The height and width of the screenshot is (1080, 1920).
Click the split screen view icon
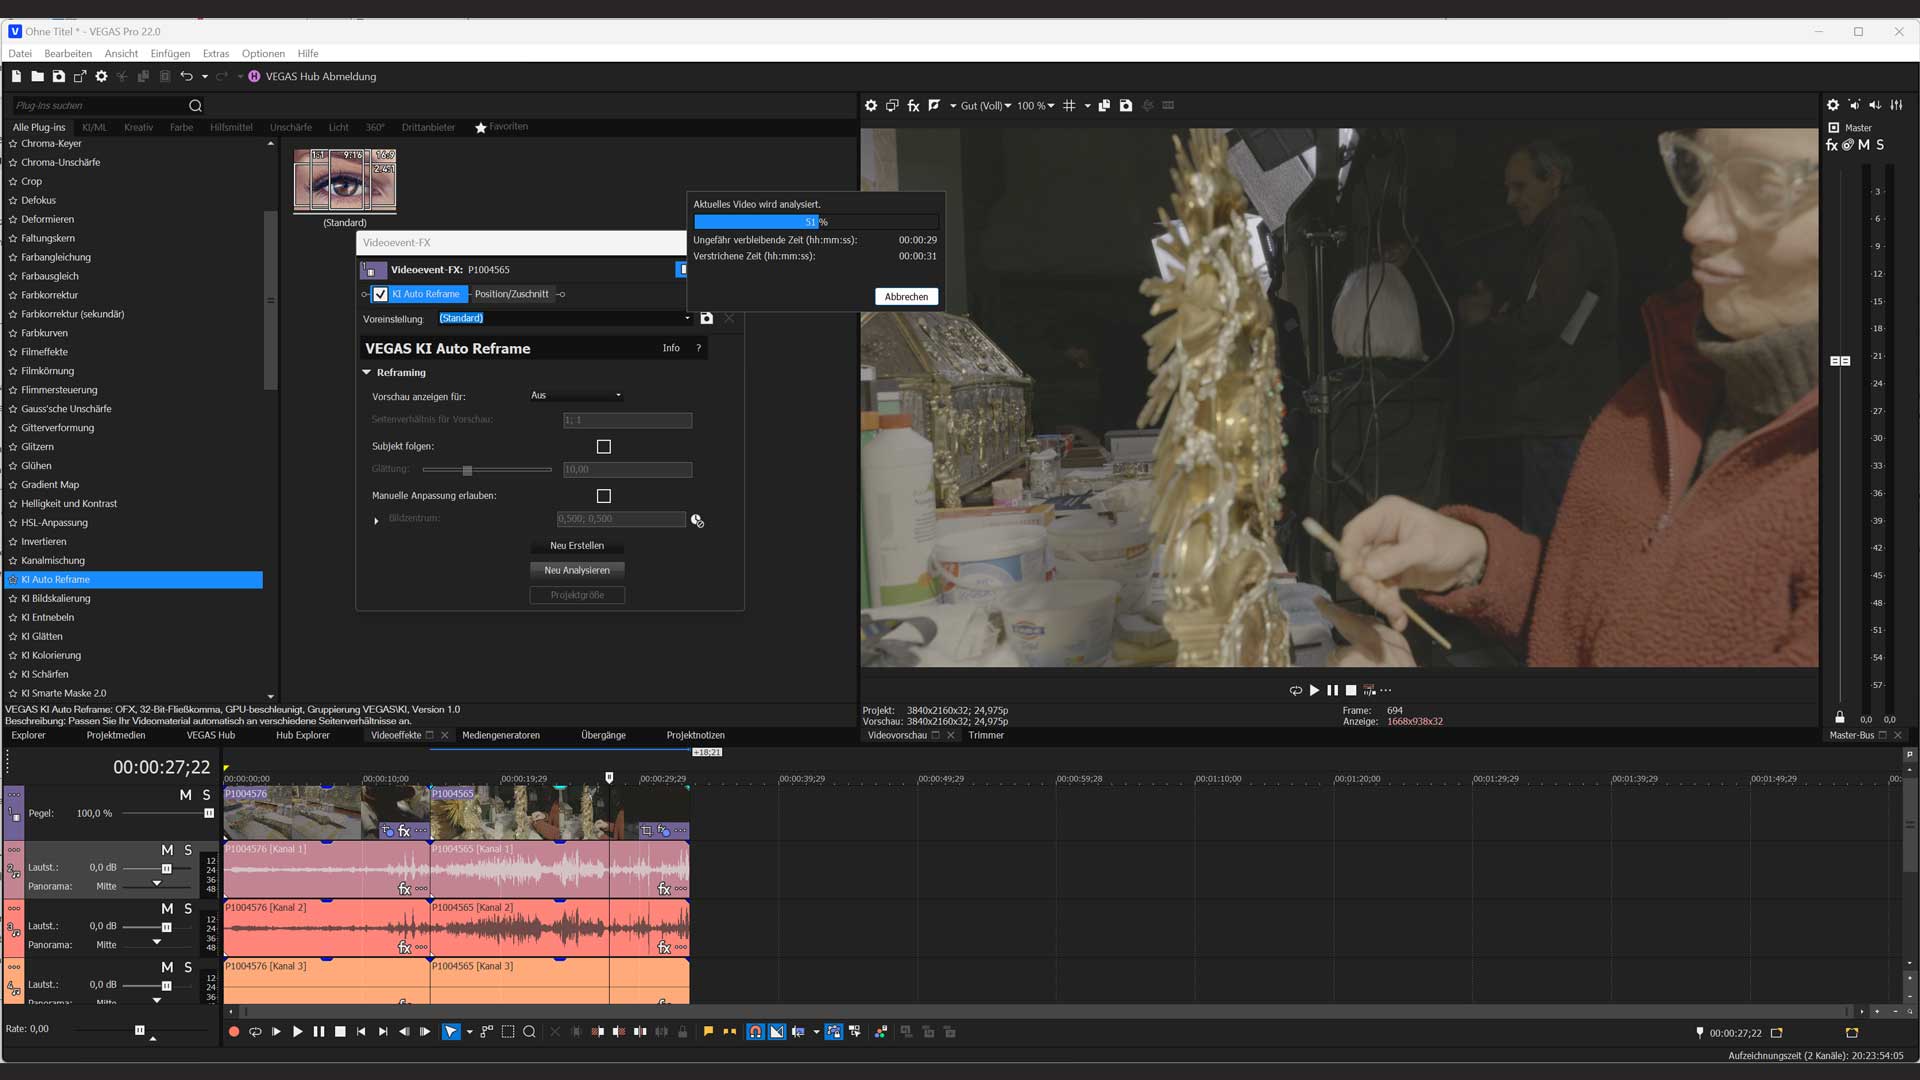[x=934, y=105]
